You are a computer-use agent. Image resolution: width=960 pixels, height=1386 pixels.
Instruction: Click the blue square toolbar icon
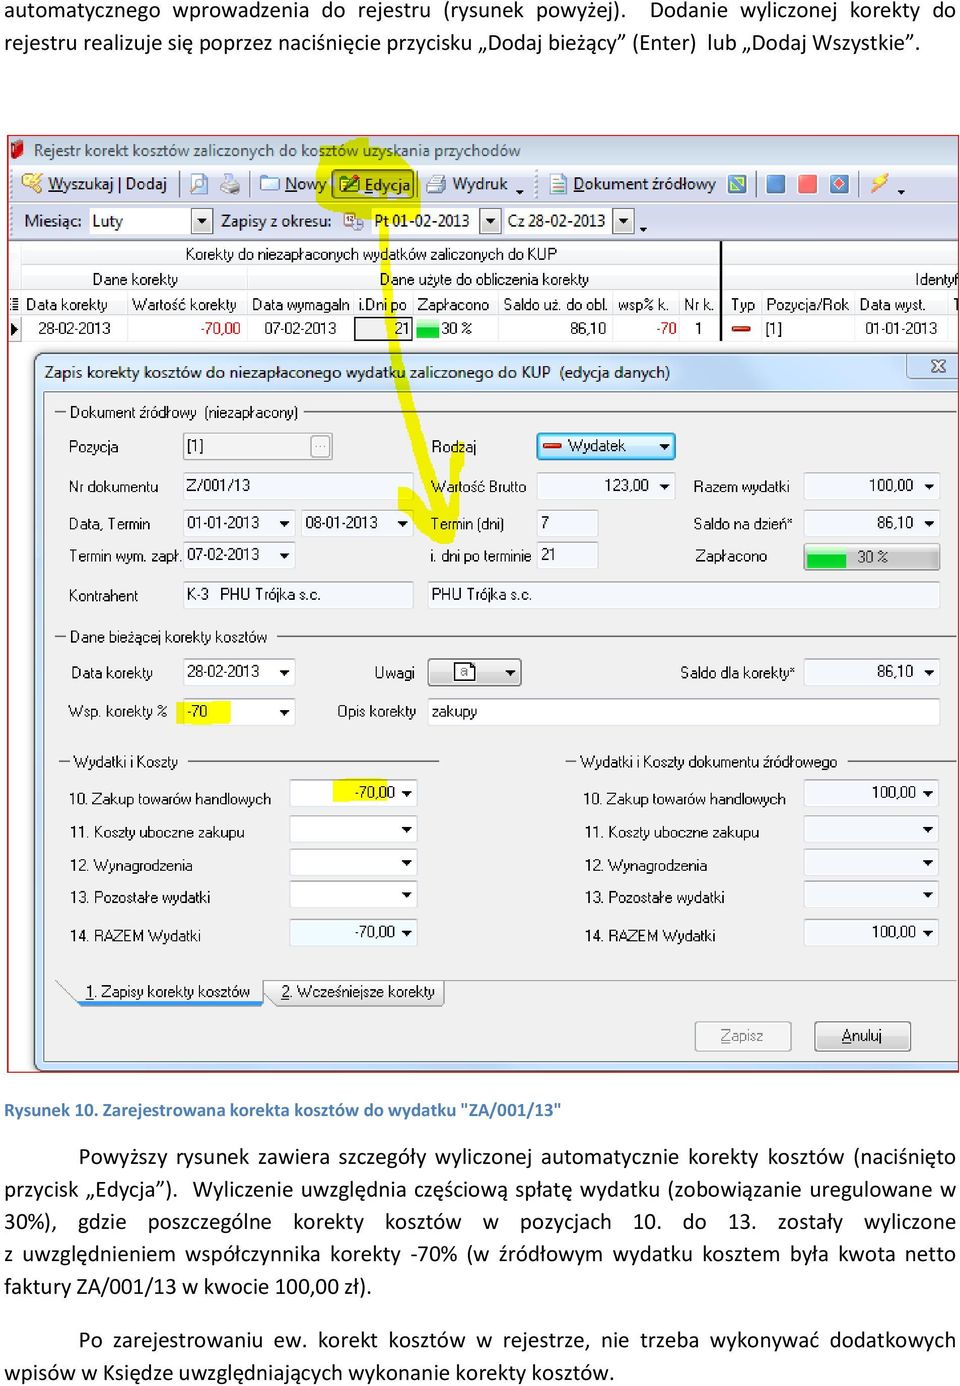pos(776,184)
